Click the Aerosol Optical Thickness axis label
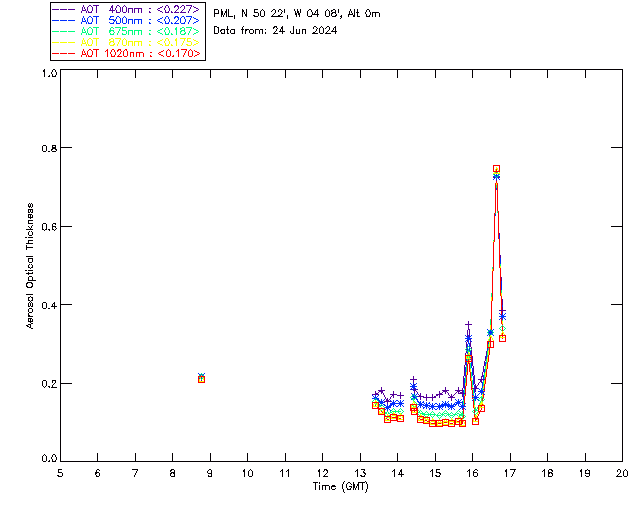The width and height of the screenshot is (640, 512). 30,266
